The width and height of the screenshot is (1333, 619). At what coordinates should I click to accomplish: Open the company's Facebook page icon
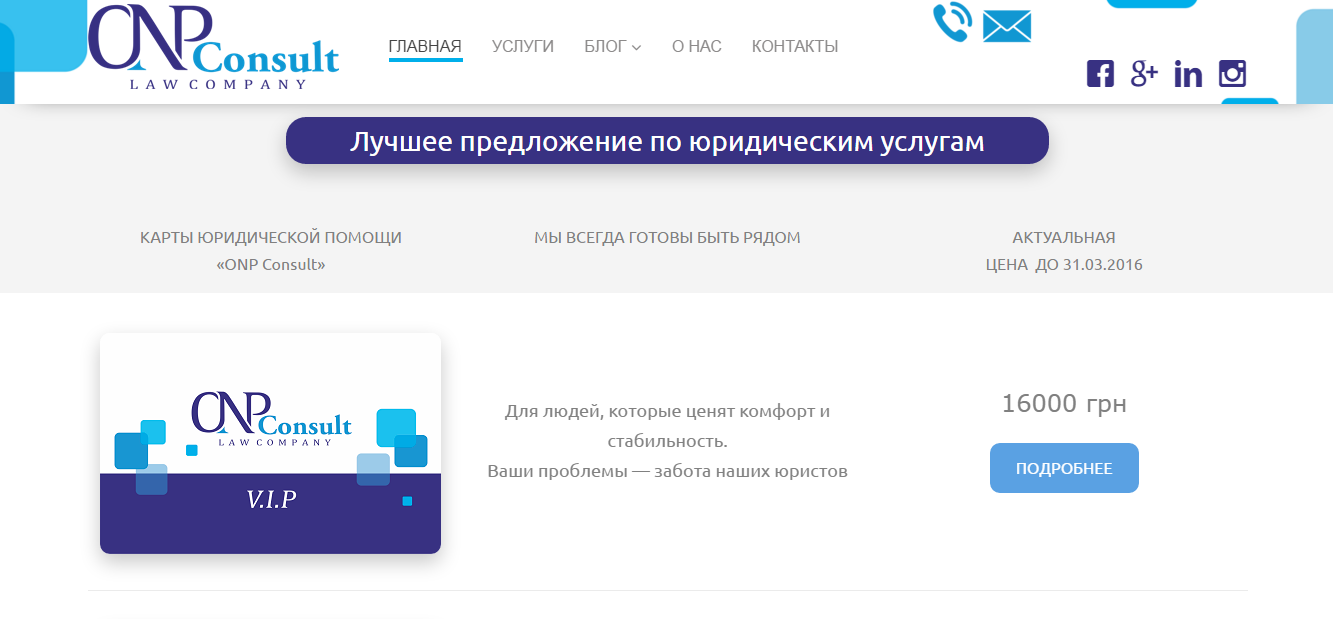1100,73
